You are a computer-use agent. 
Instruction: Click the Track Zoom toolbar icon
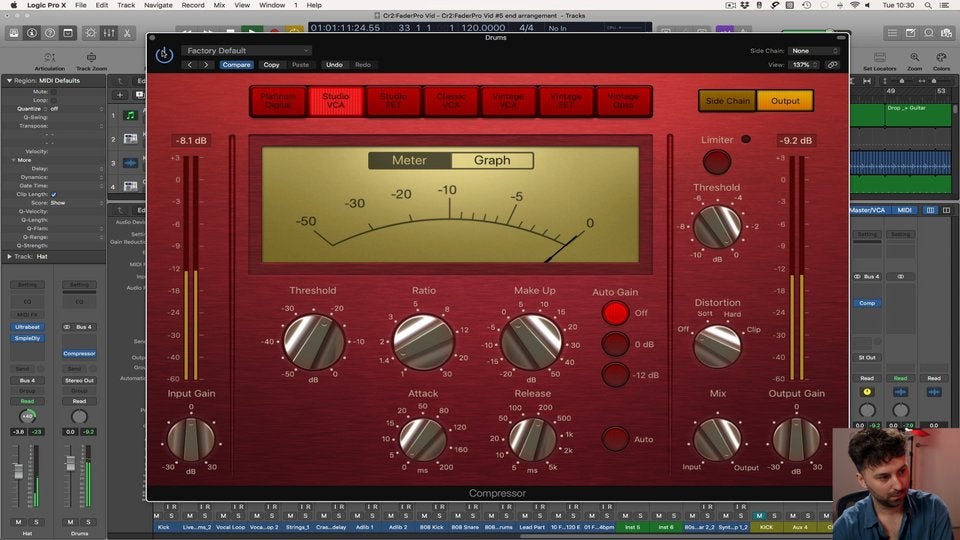pos(91,59)
